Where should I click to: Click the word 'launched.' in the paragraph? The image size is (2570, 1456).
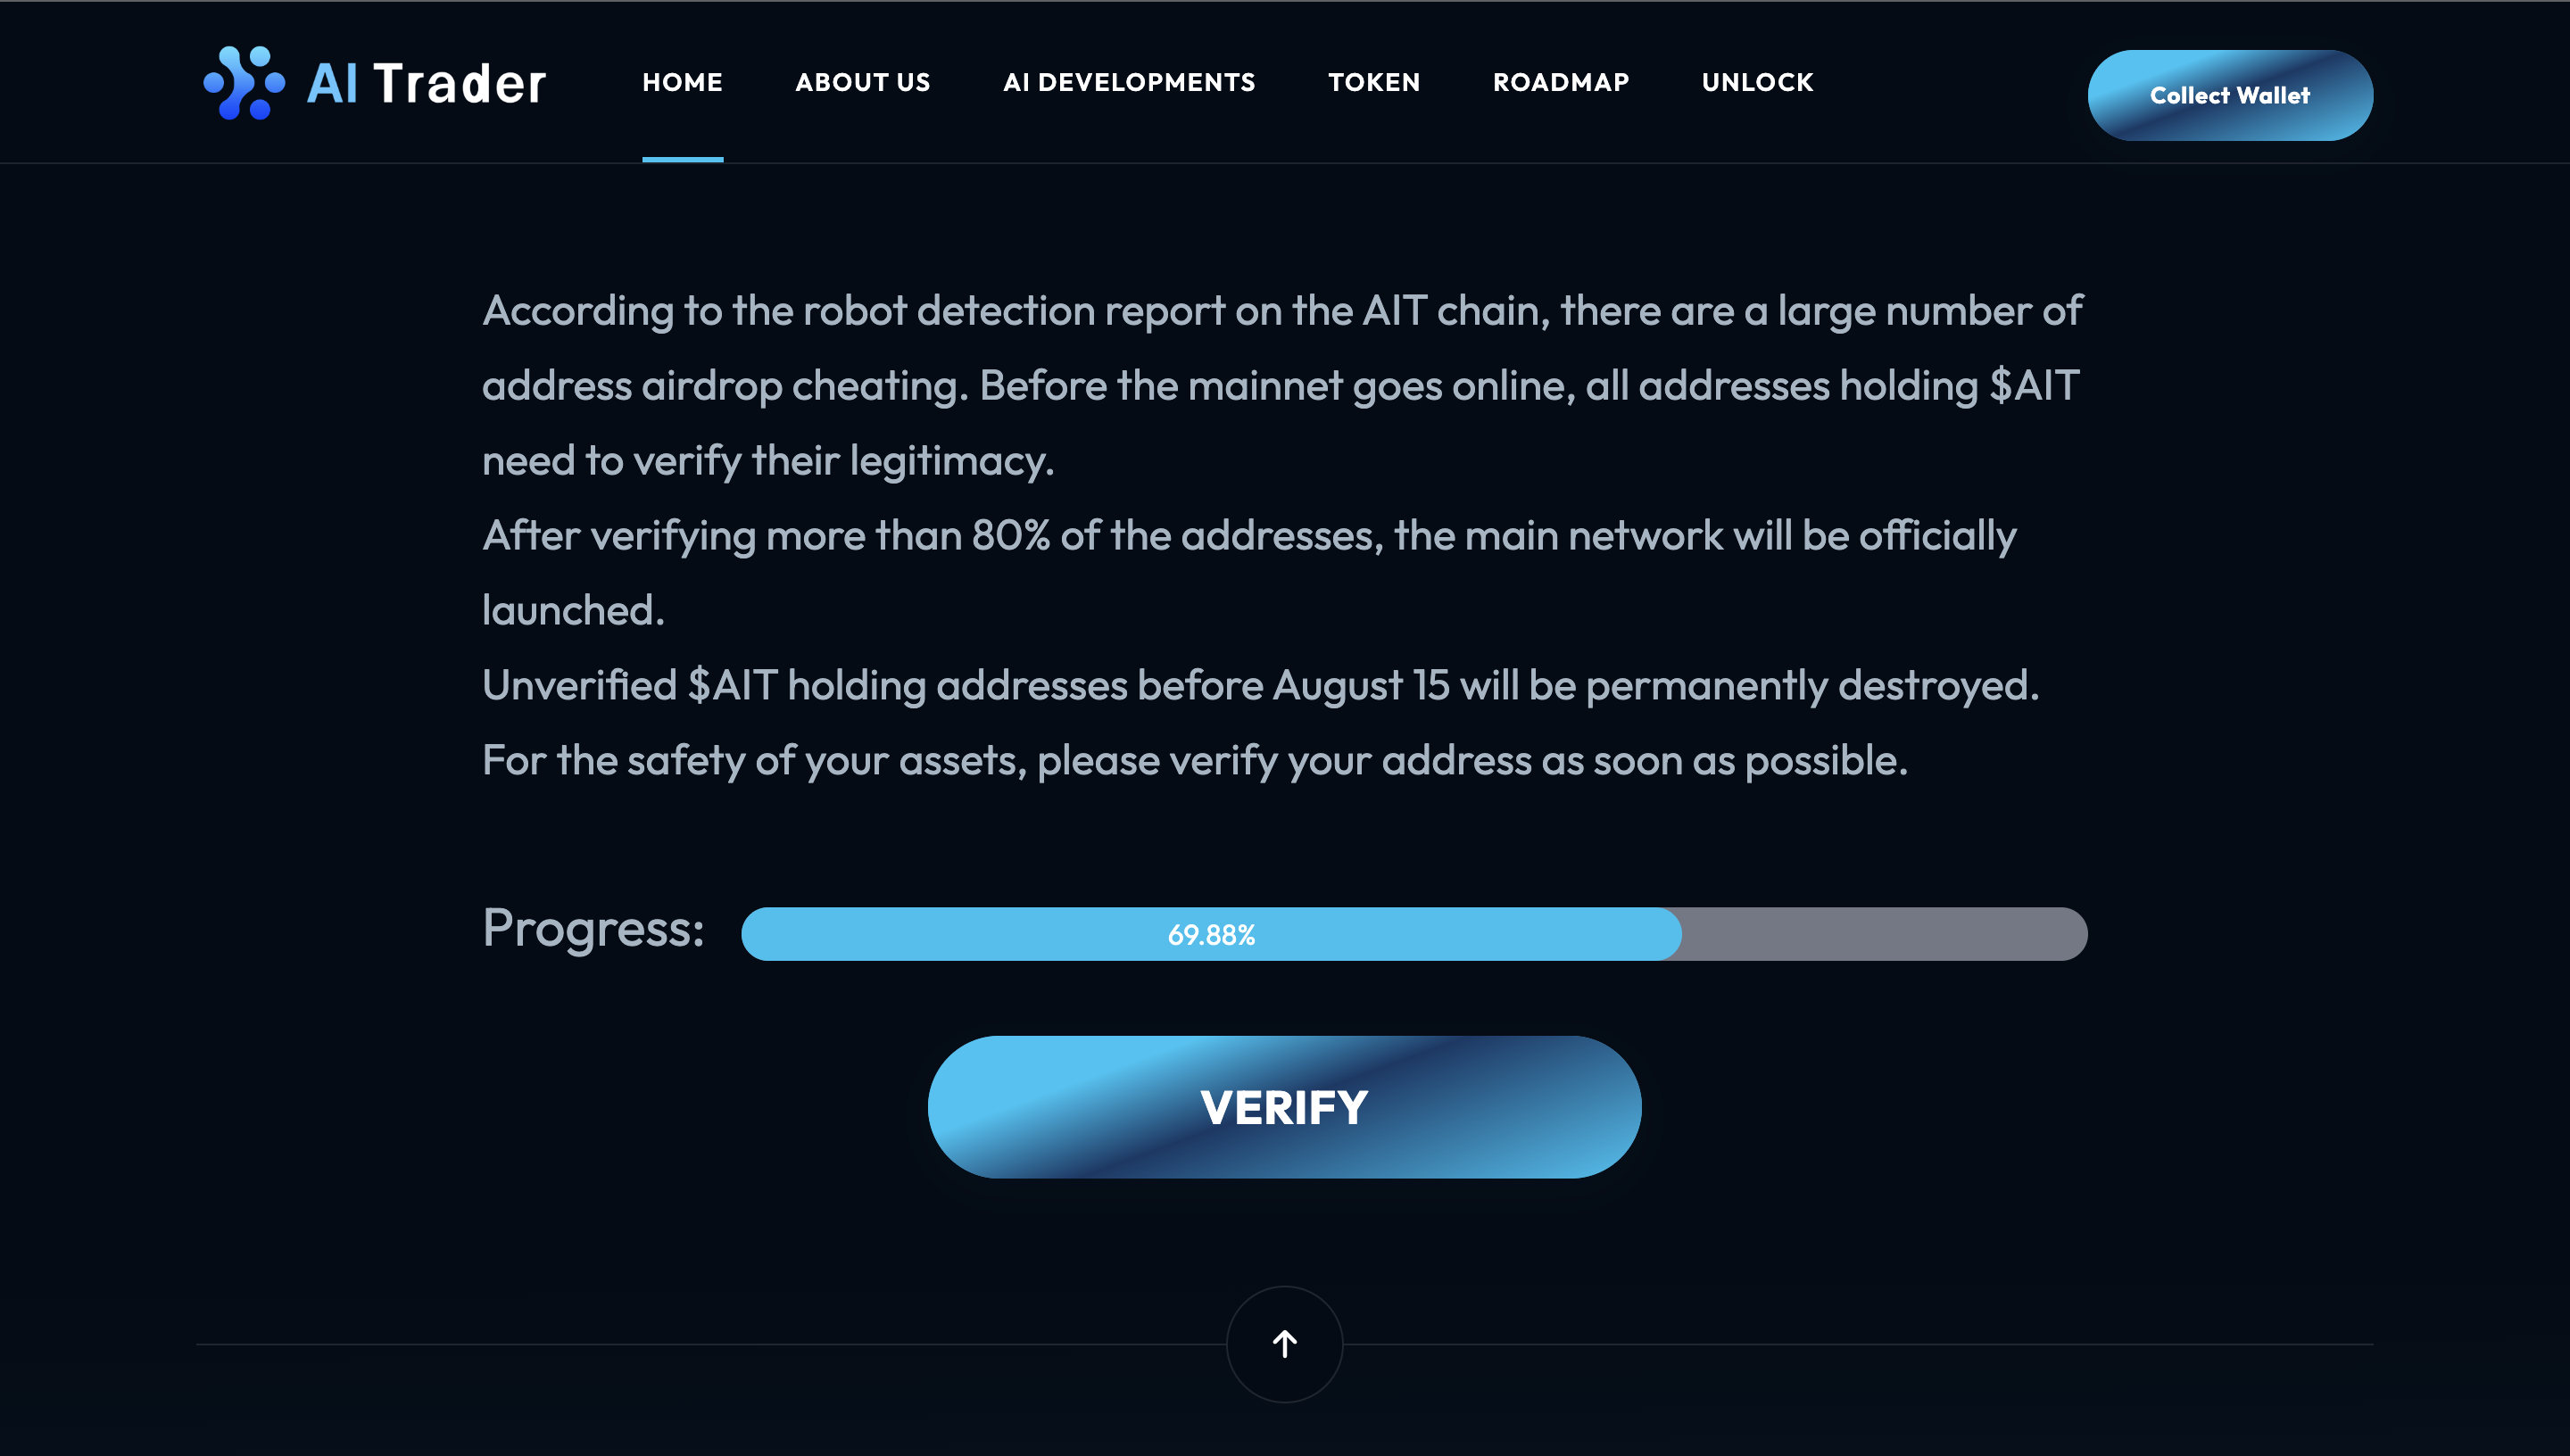tap(573, 611)
